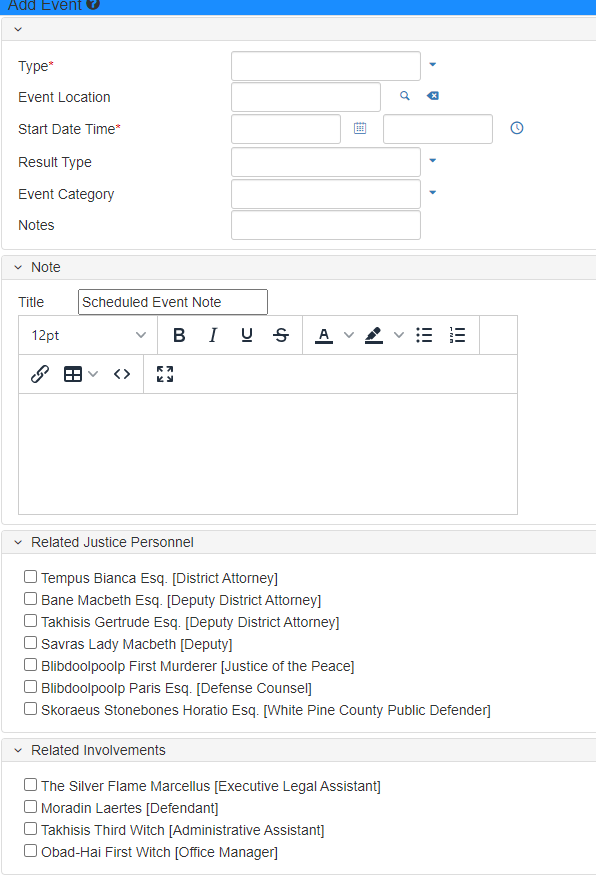Check Takhisis Gertrude Esq. checkbox
This screenshot has height=880, width=596.
30,620
